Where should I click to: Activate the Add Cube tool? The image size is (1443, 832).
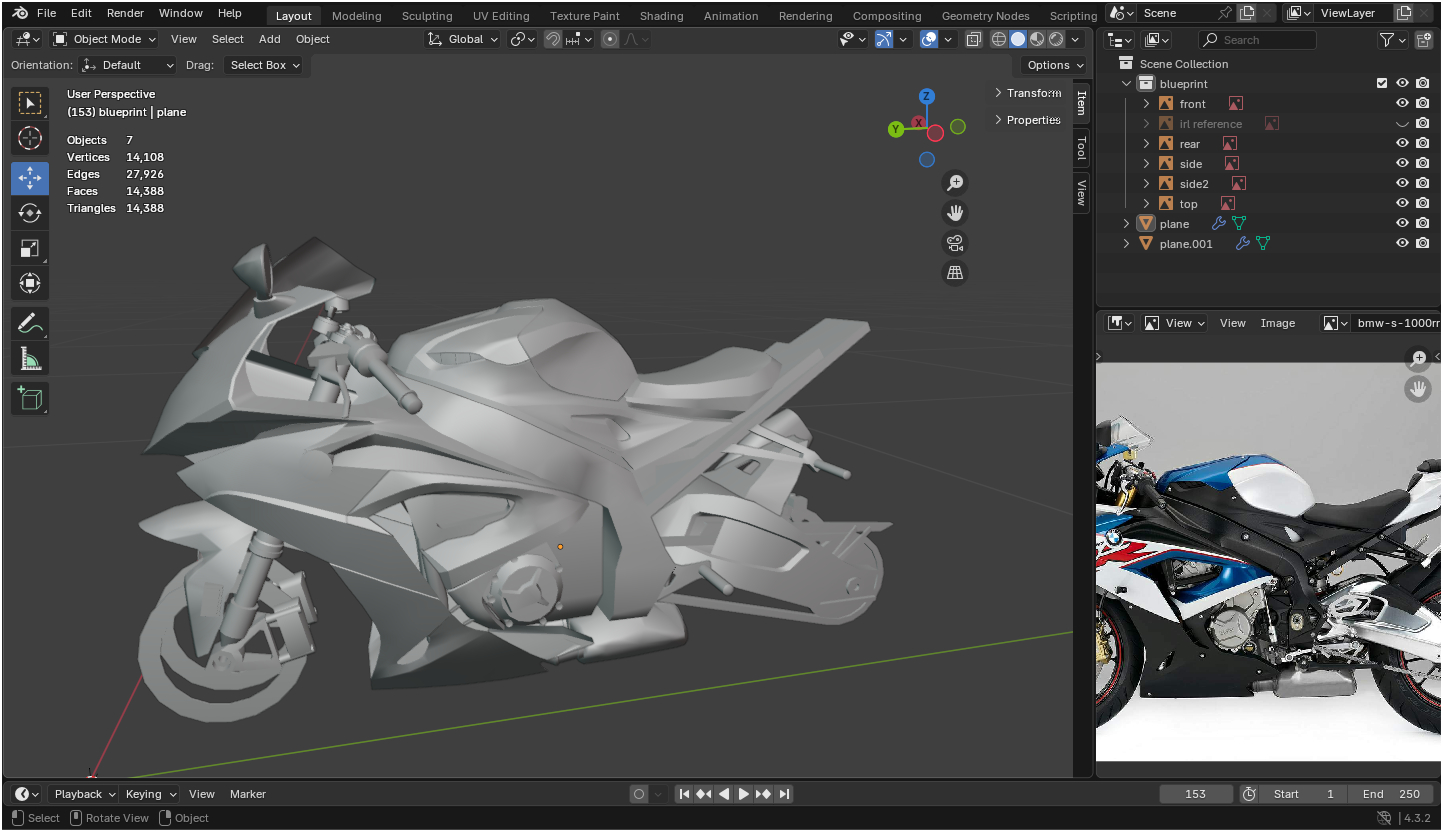[30, 398]
